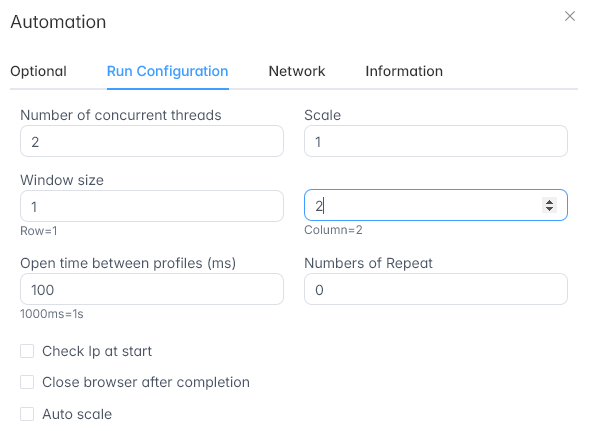Focus the Number of concurrent threads field

[152, 141]
